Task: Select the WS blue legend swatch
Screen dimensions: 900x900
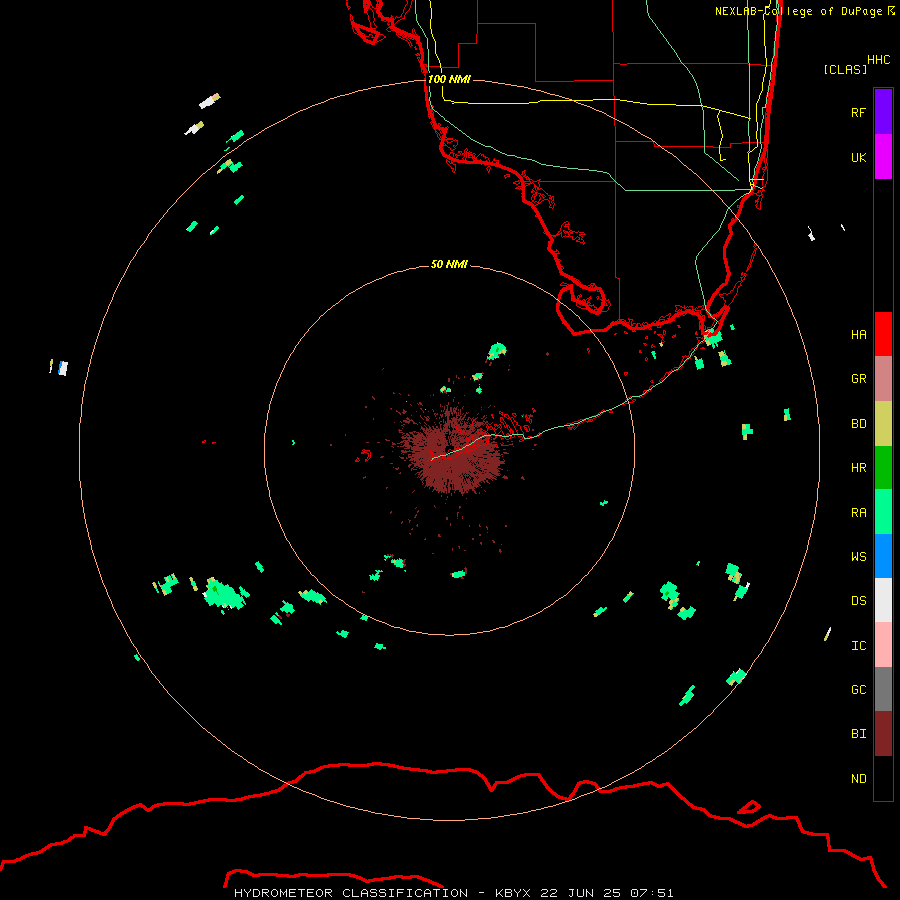Action: [x=883, y=556]
